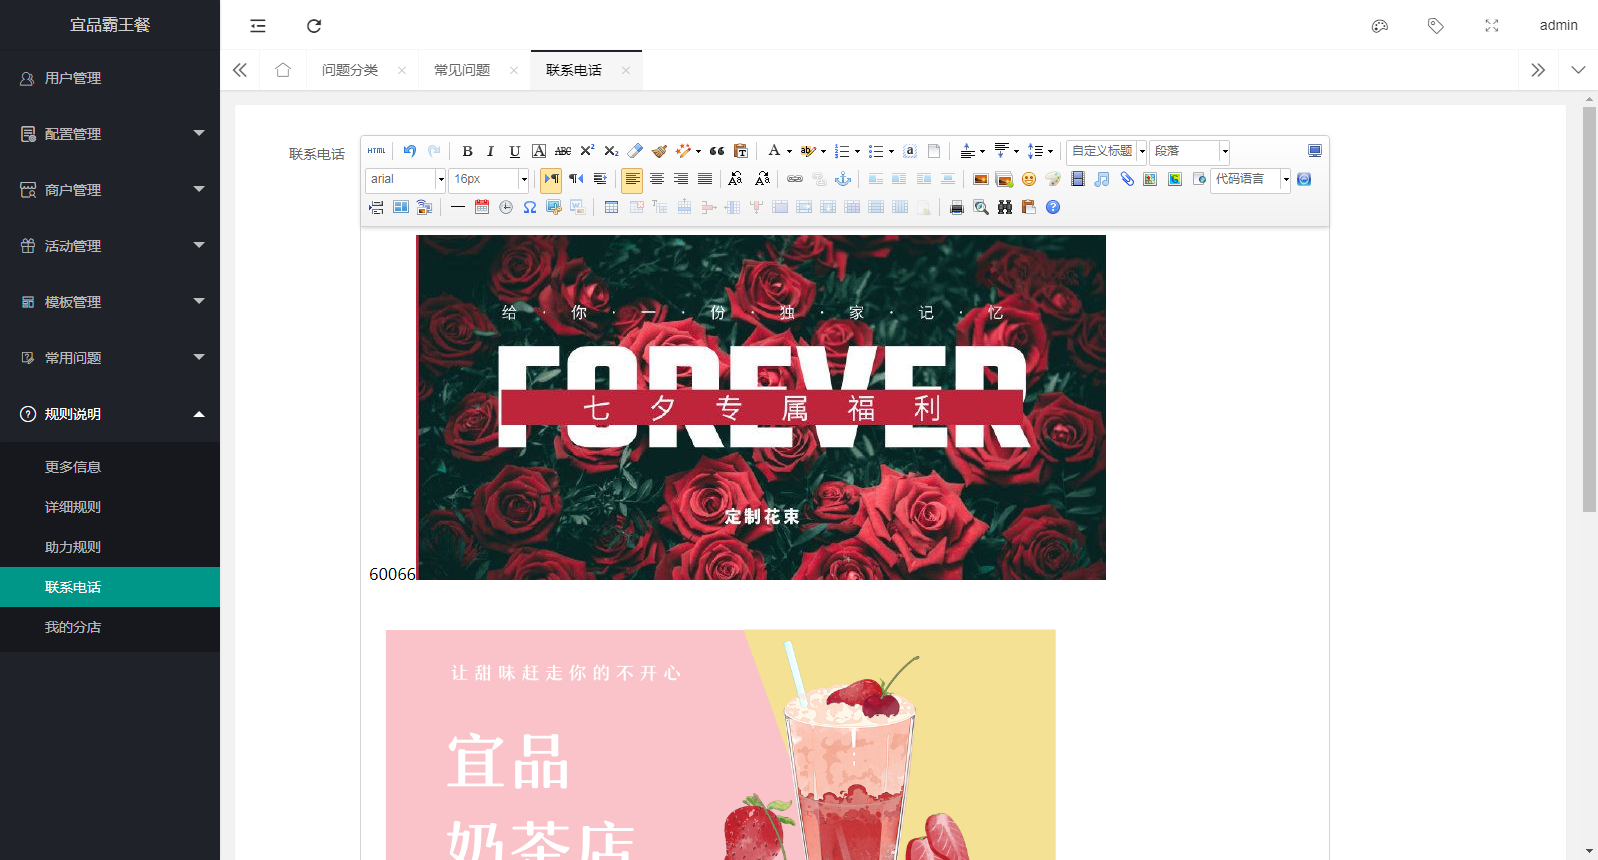Set left-to-right text direction
The image size is (1598, 860).
coord(551,179)
